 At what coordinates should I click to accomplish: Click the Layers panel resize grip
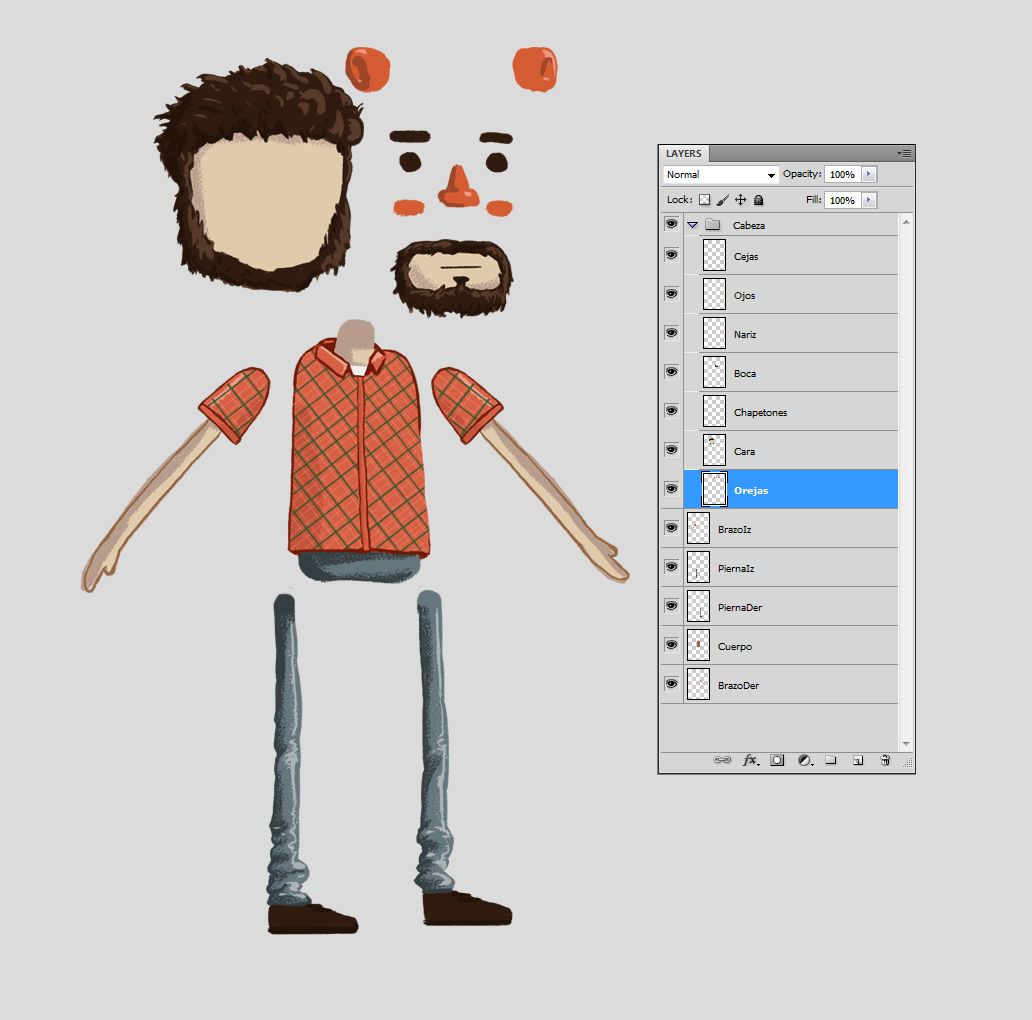908,762
